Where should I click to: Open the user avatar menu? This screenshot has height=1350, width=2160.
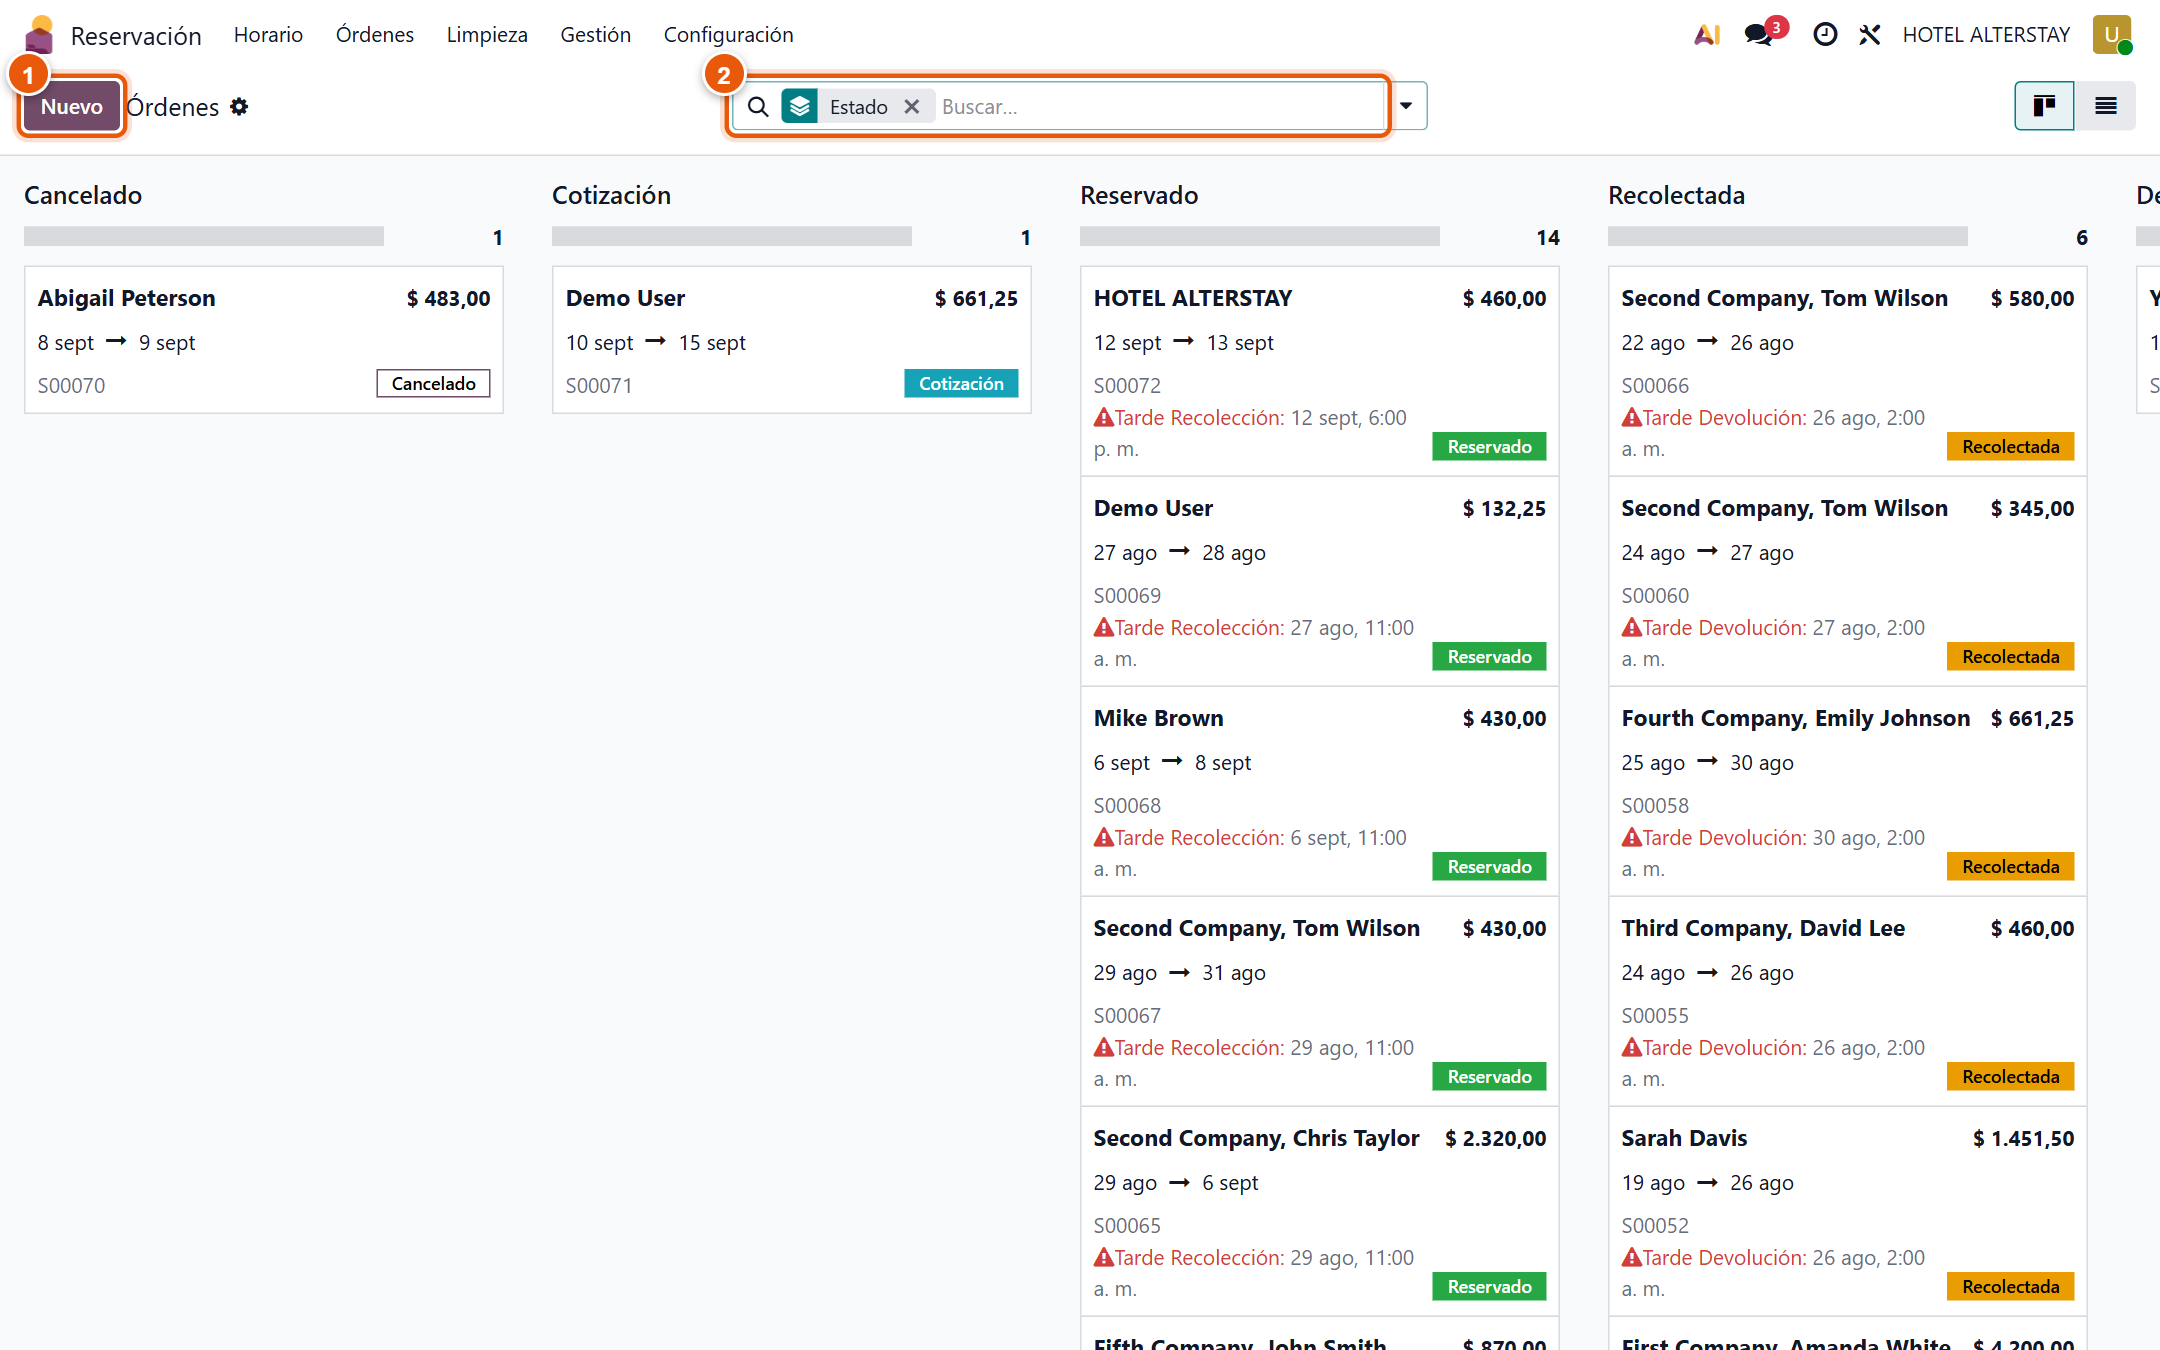pos(2112,35)
